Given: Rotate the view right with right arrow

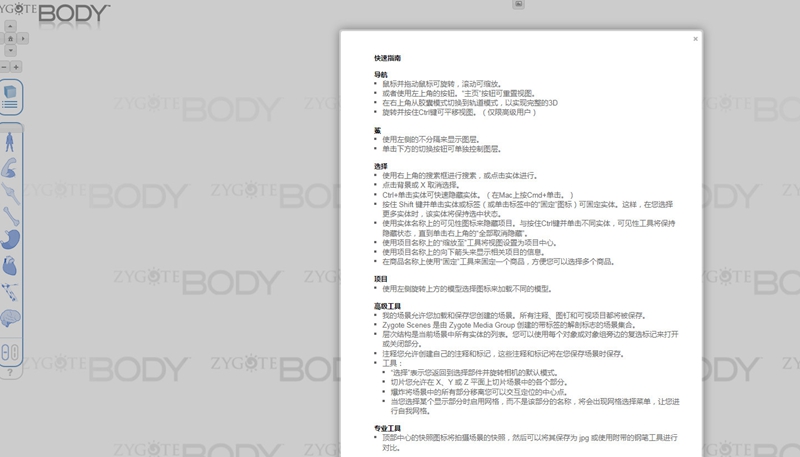Looking at the screenshot, I should [x=23, y=39].
